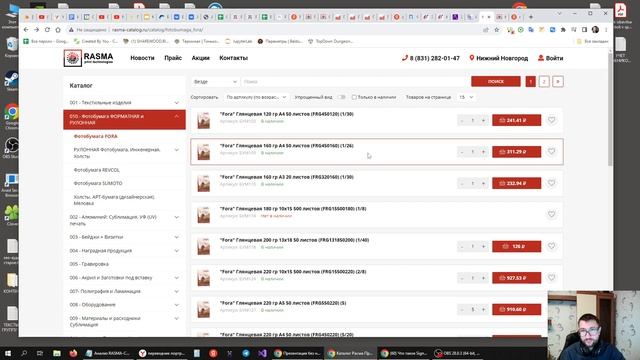Expand category 002 - Алюминий: Сублимация

(176, 217)
